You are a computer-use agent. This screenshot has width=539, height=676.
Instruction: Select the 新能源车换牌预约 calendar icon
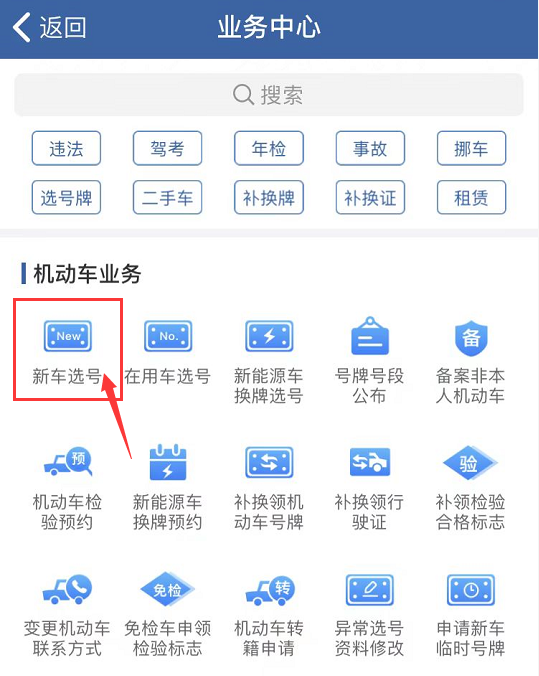tap(168, 462)
